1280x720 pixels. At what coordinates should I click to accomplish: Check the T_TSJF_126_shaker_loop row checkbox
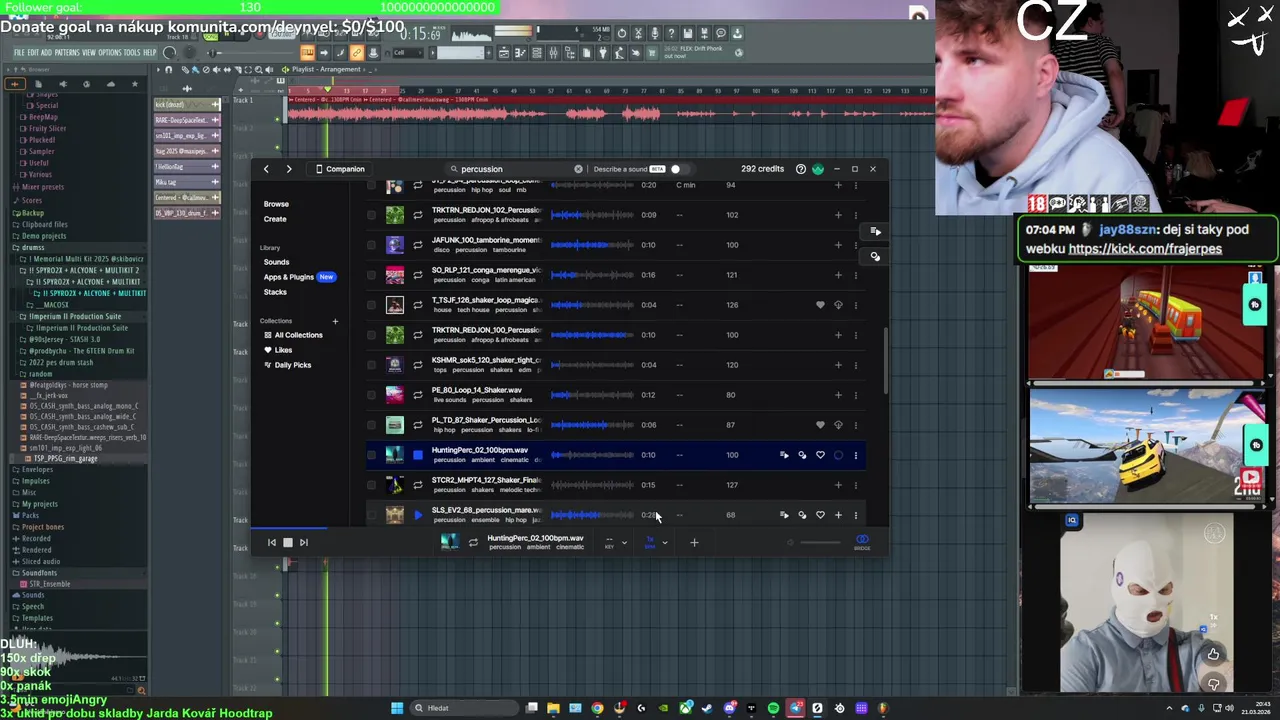coord(372,305)
